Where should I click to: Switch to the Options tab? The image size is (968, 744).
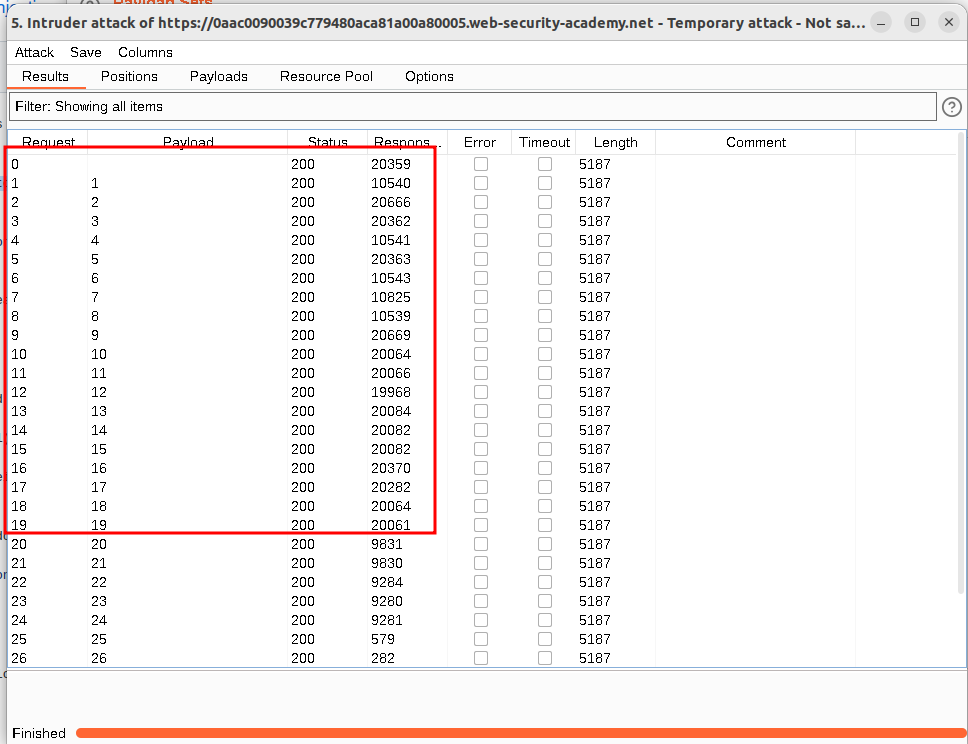[x=429, y=77]
